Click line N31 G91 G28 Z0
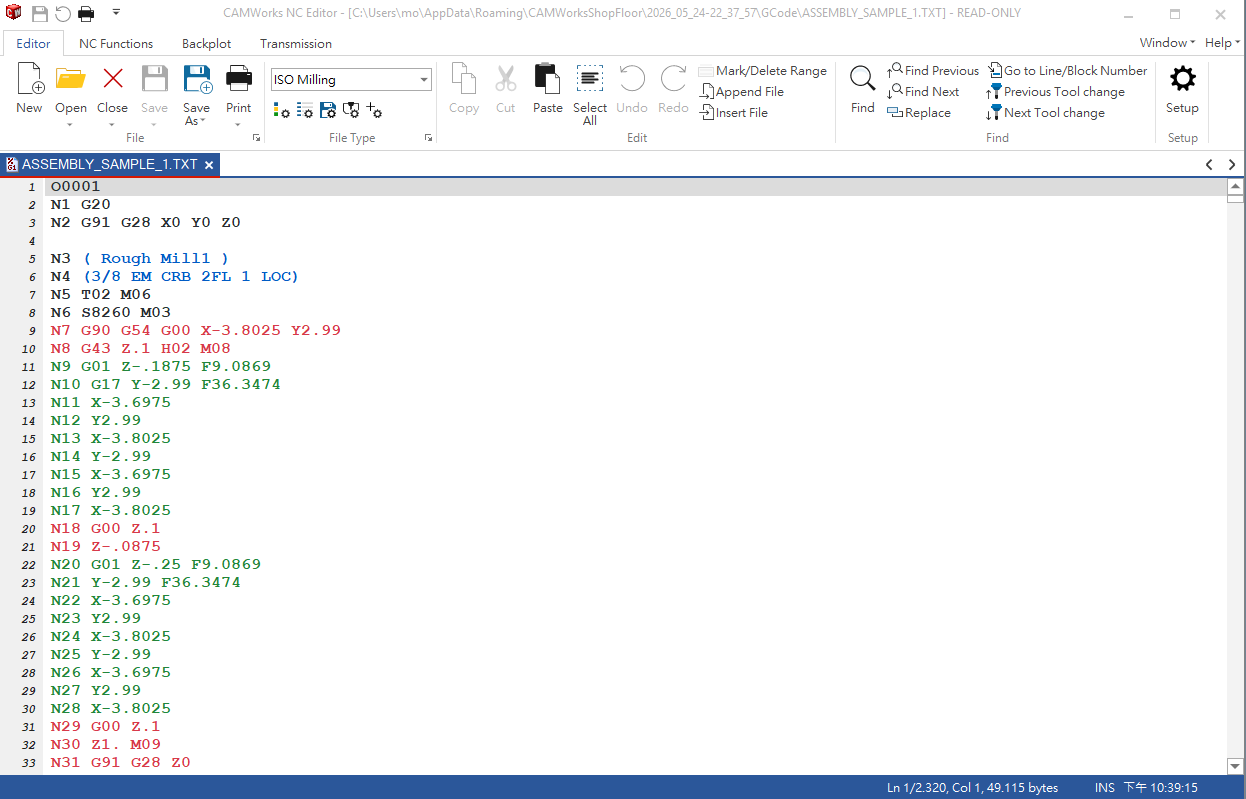Screen dimensions: 1246x799 [121, 762]
